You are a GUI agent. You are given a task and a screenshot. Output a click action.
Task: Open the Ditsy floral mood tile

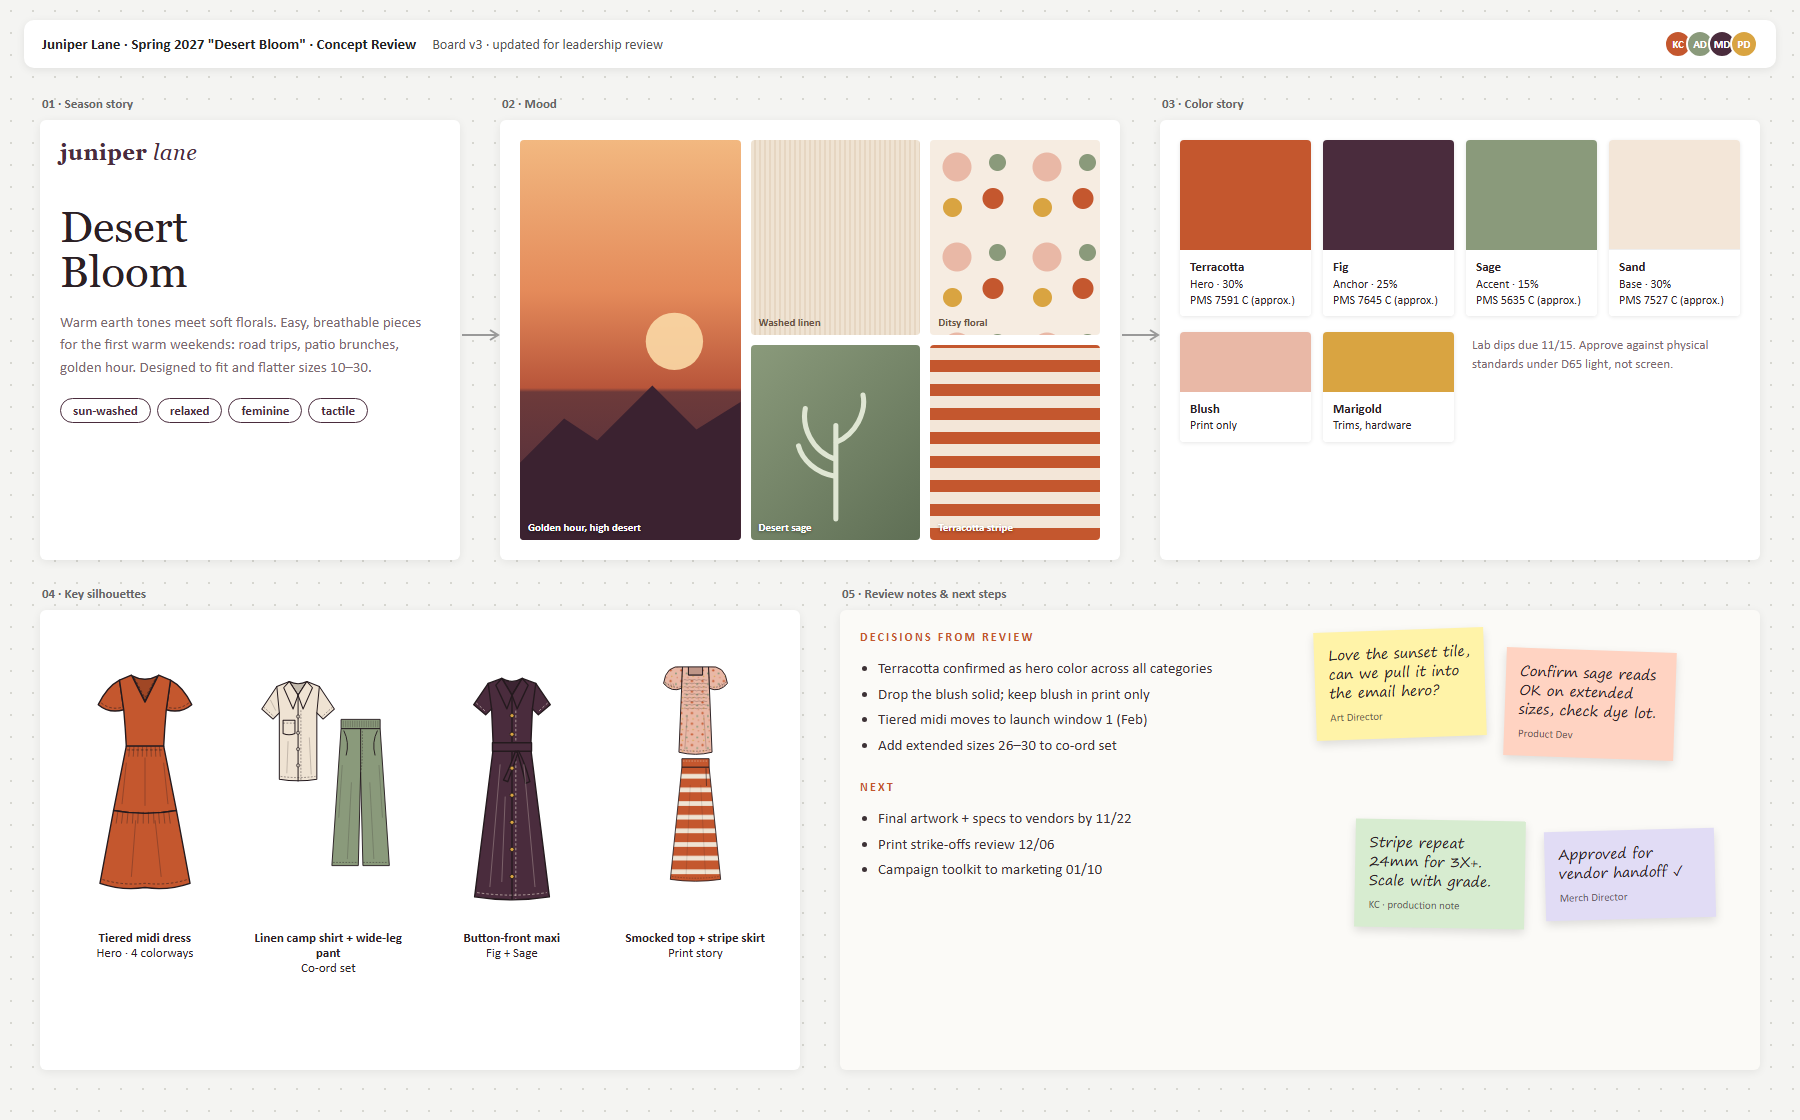click(x=1015, y=237)
